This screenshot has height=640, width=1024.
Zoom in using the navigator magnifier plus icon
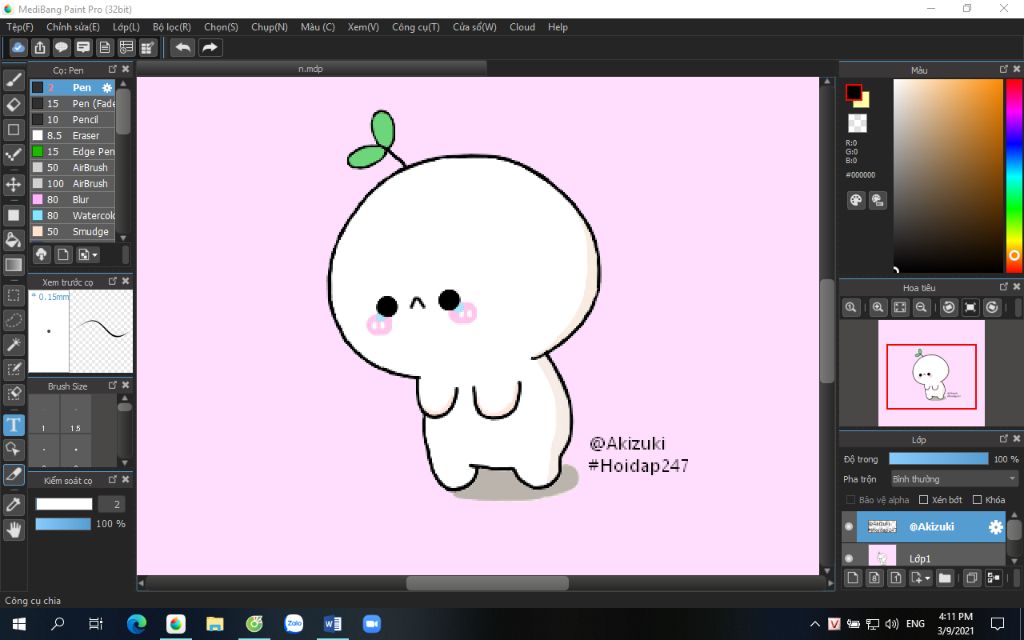877,308
